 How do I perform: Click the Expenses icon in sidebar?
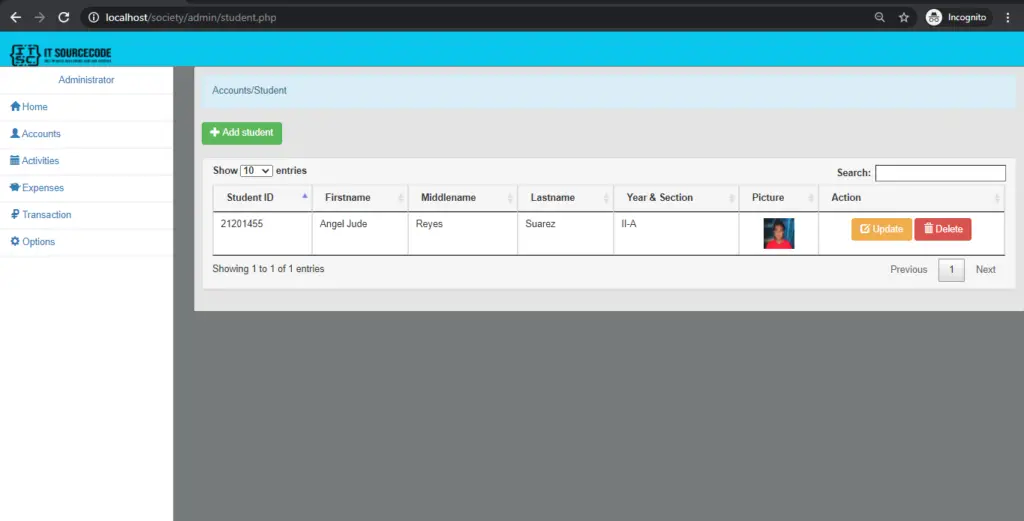pos(15,188)
